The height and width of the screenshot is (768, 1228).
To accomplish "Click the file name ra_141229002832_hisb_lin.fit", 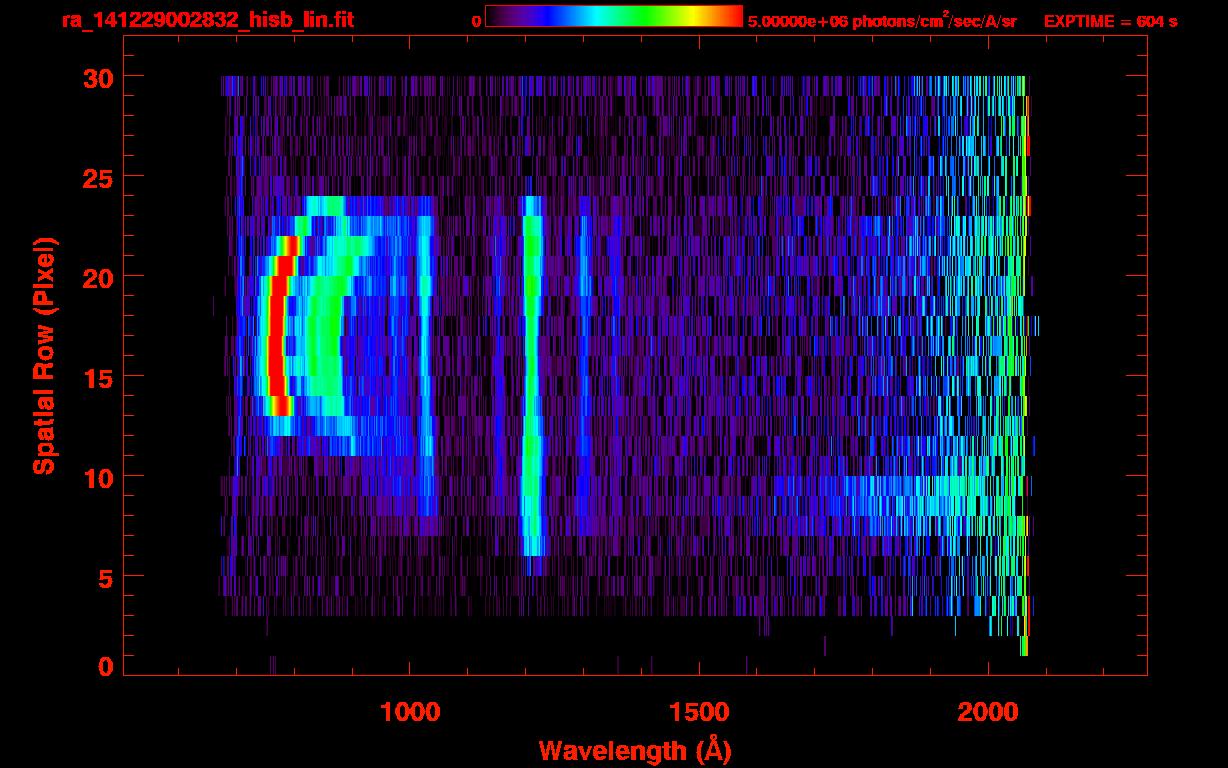I will (x=207, y=20).
